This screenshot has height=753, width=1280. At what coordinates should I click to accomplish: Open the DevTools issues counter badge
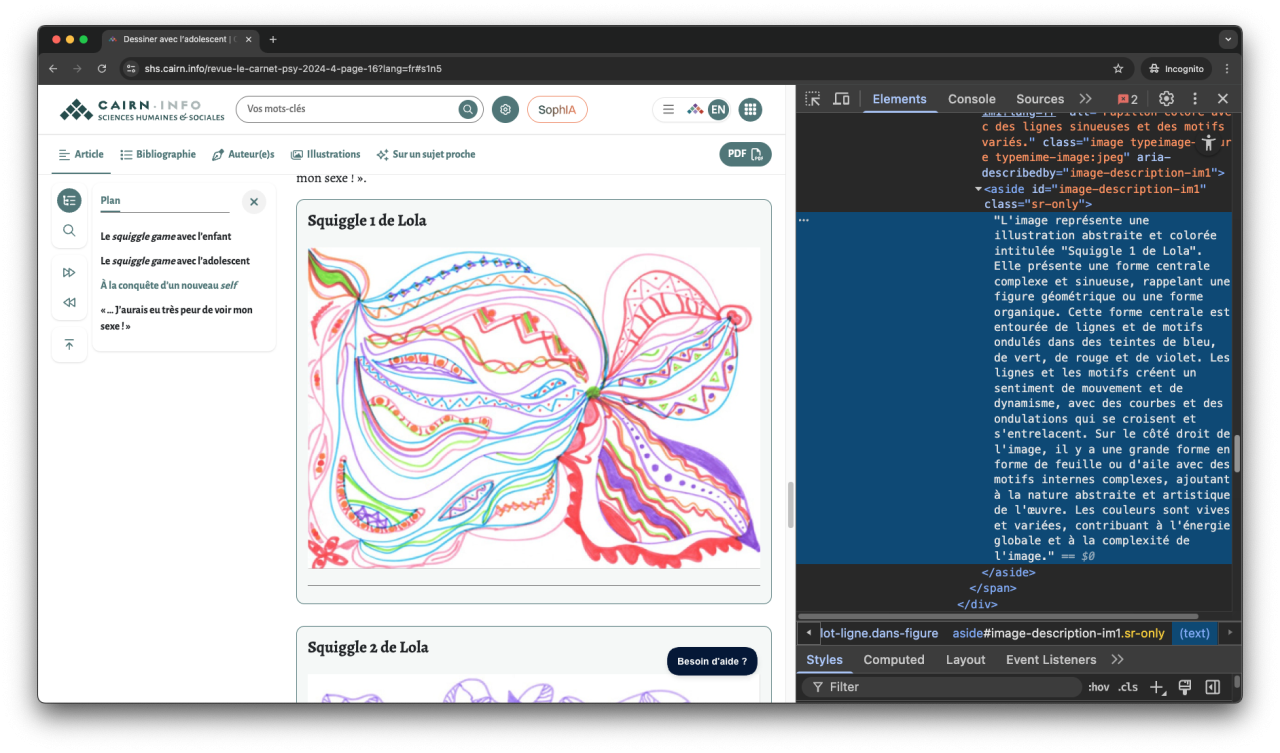tap(1127, 99)
